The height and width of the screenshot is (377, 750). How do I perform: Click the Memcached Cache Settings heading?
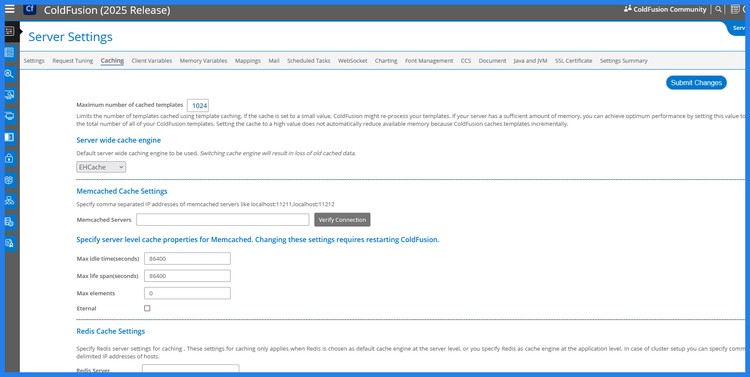[122, 191]
